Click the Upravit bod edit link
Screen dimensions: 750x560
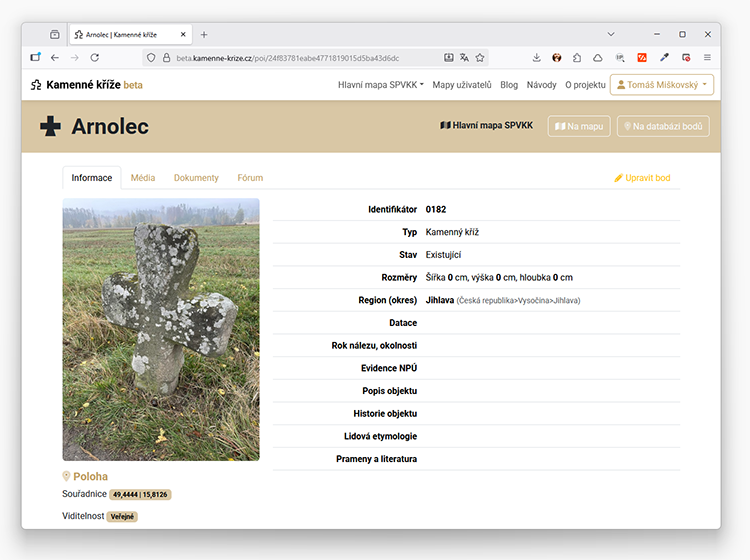642,178
